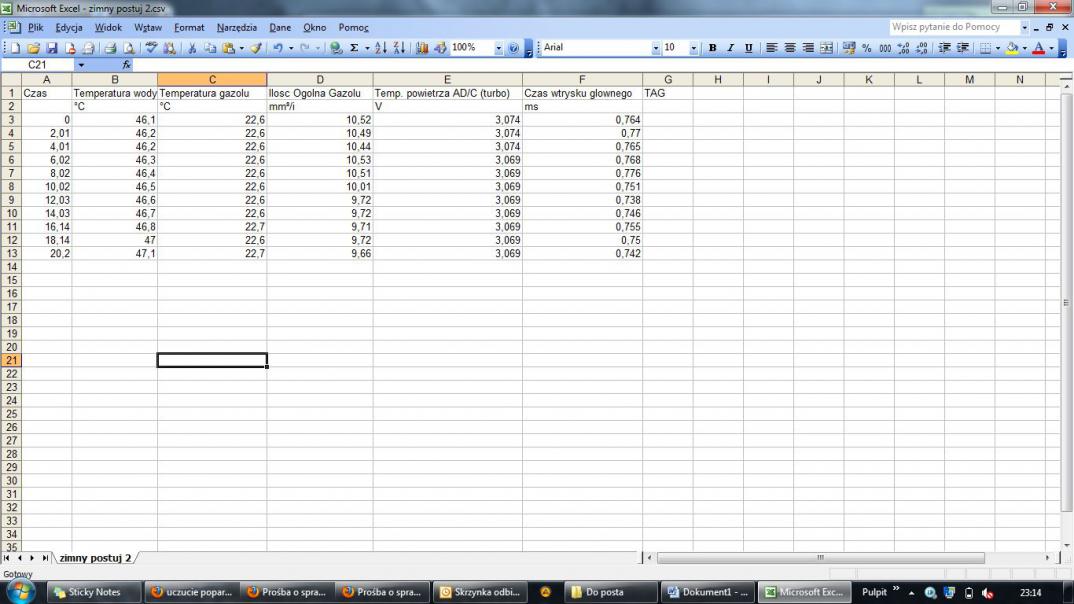Open the Arial font name dropdown

point(655,48)
